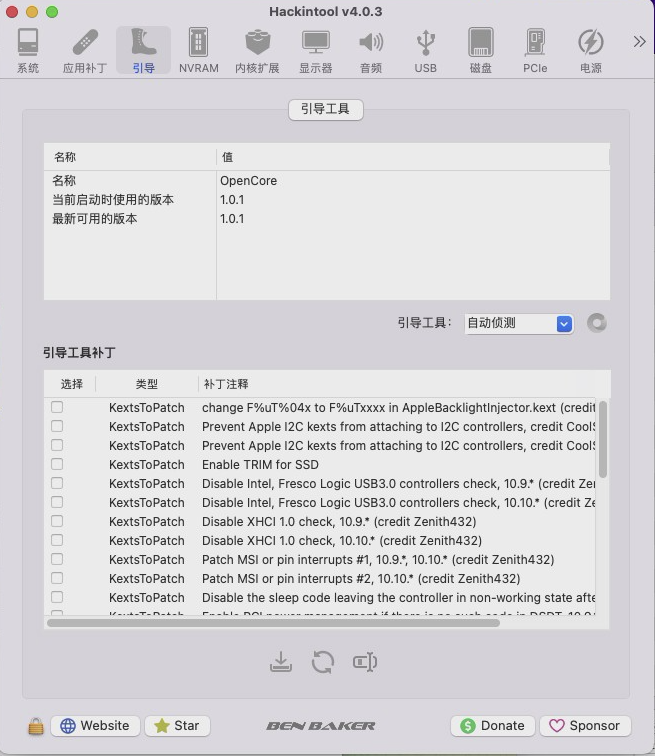The height and width of the screenshot is (756, 655).
Task: Click the horizontal scrollbar of patch list
Action: click(x=273, y=623)
